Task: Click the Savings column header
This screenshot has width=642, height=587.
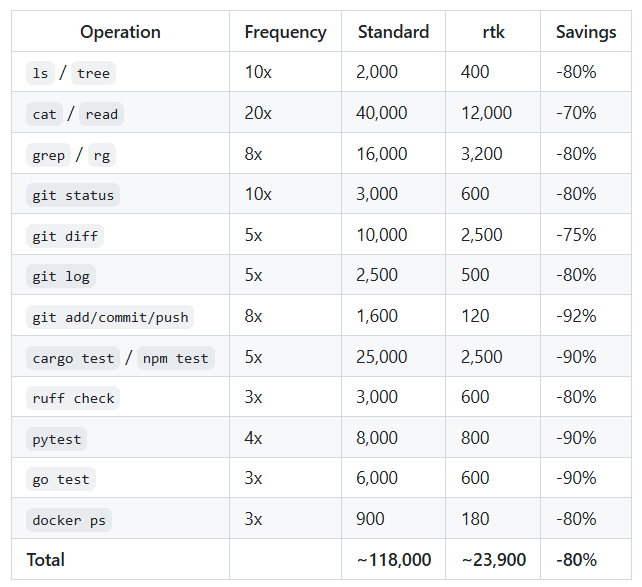Action: click(586, 32)
